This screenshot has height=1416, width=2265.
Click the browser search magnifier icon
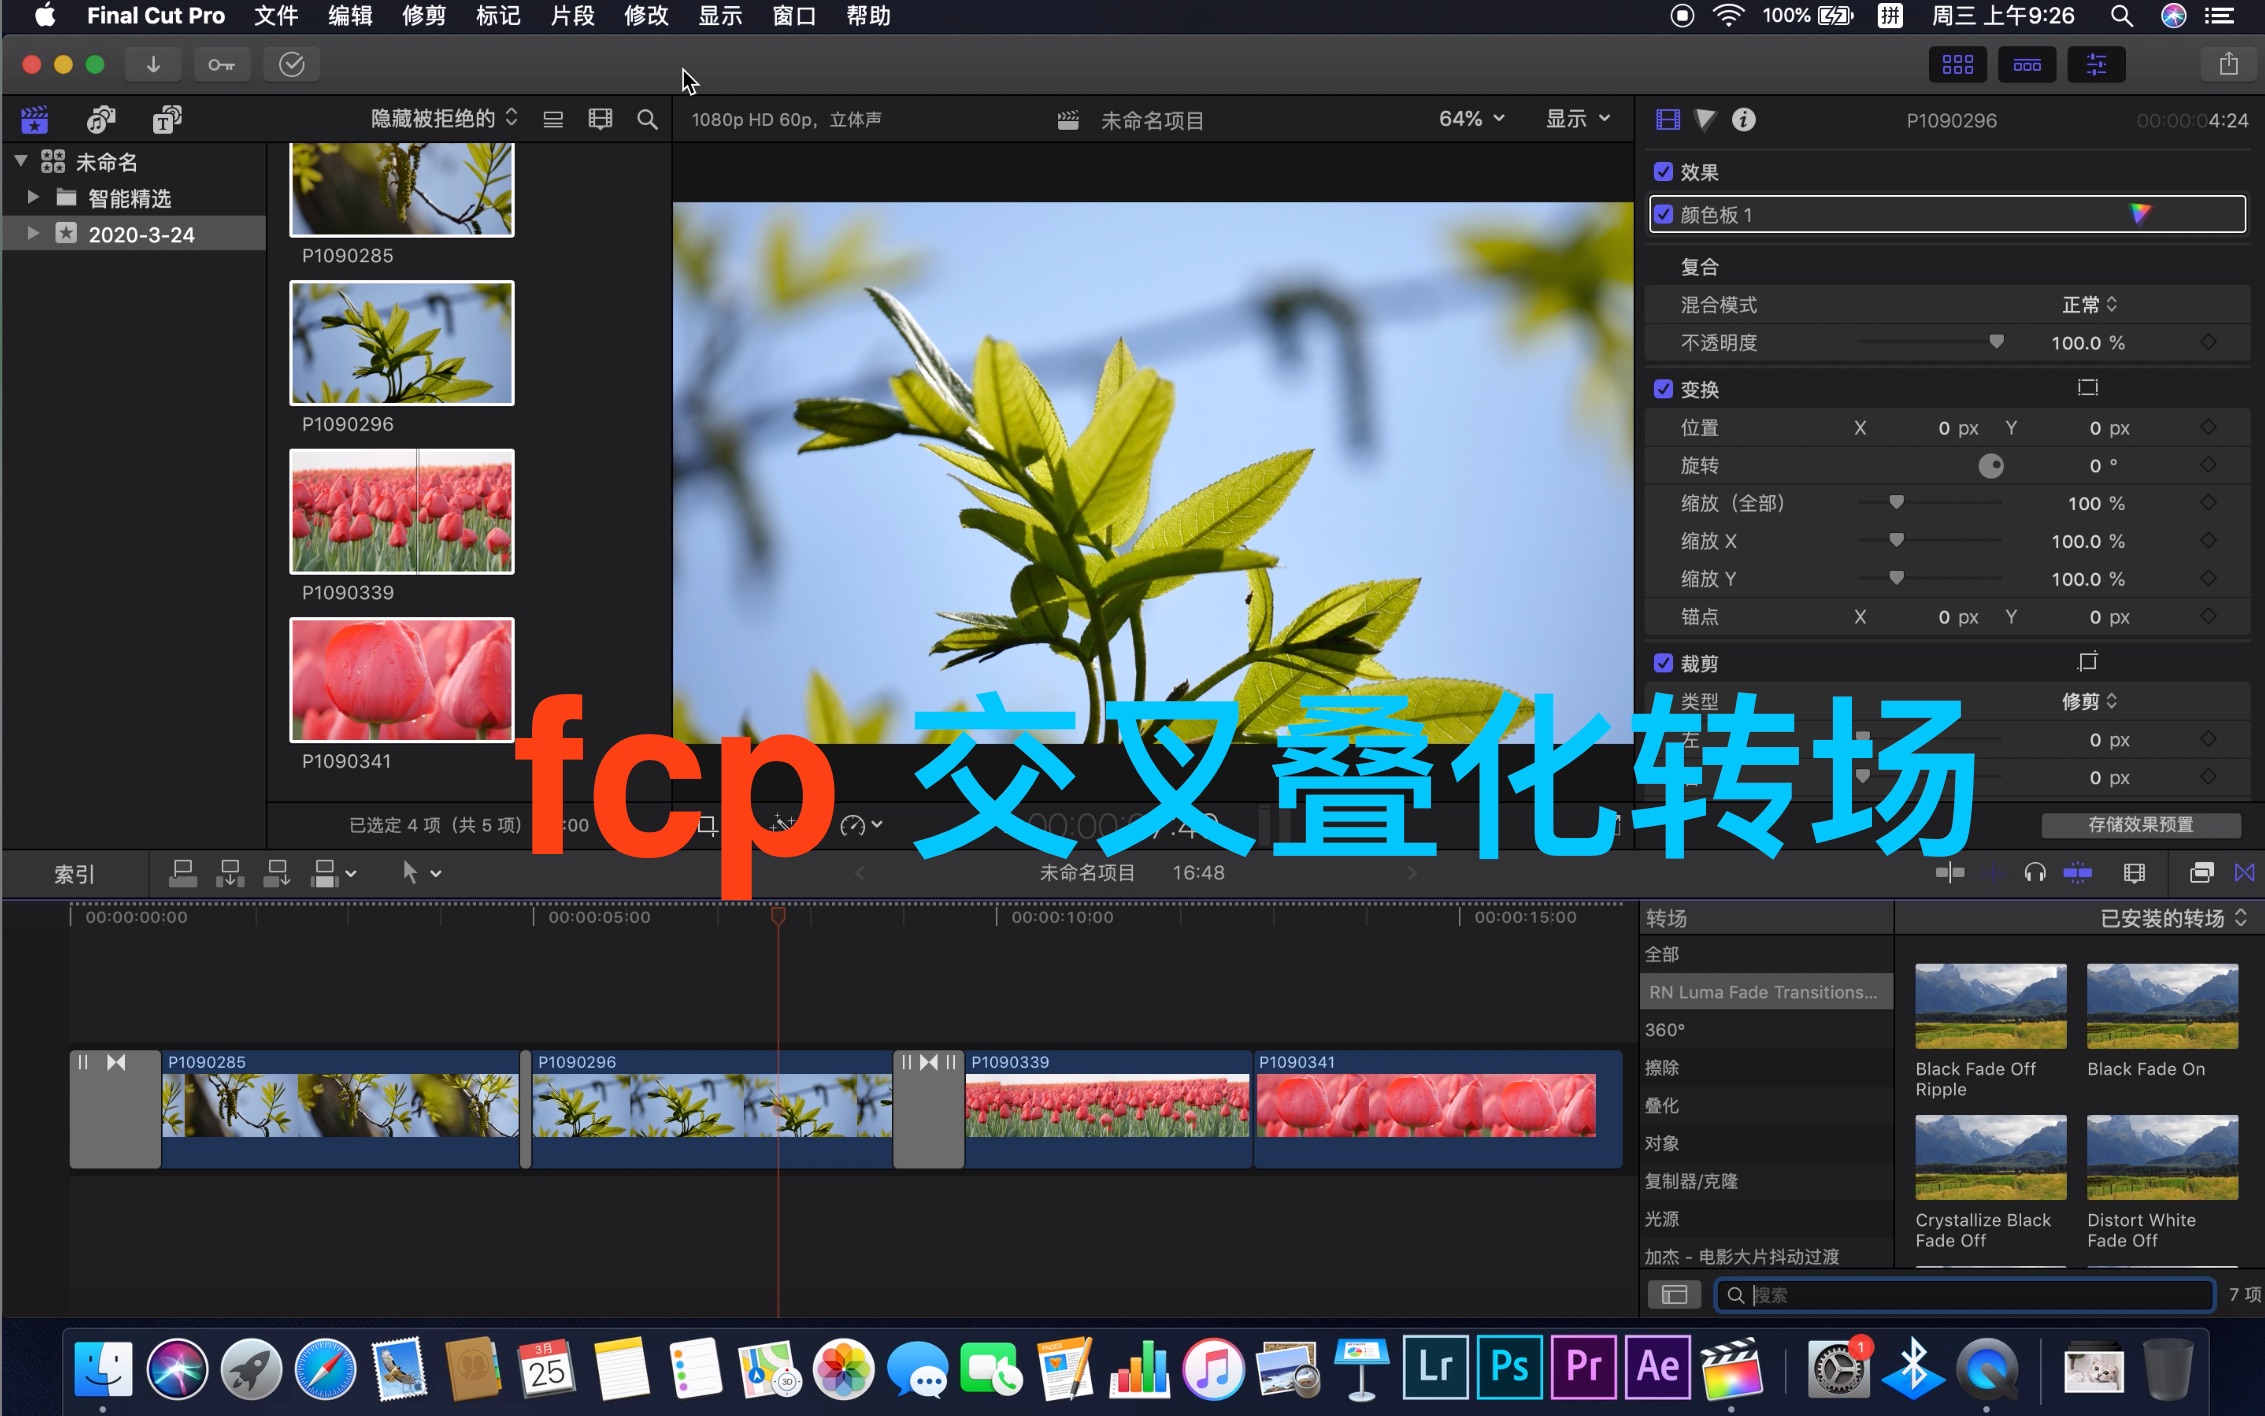click(647, 120)
